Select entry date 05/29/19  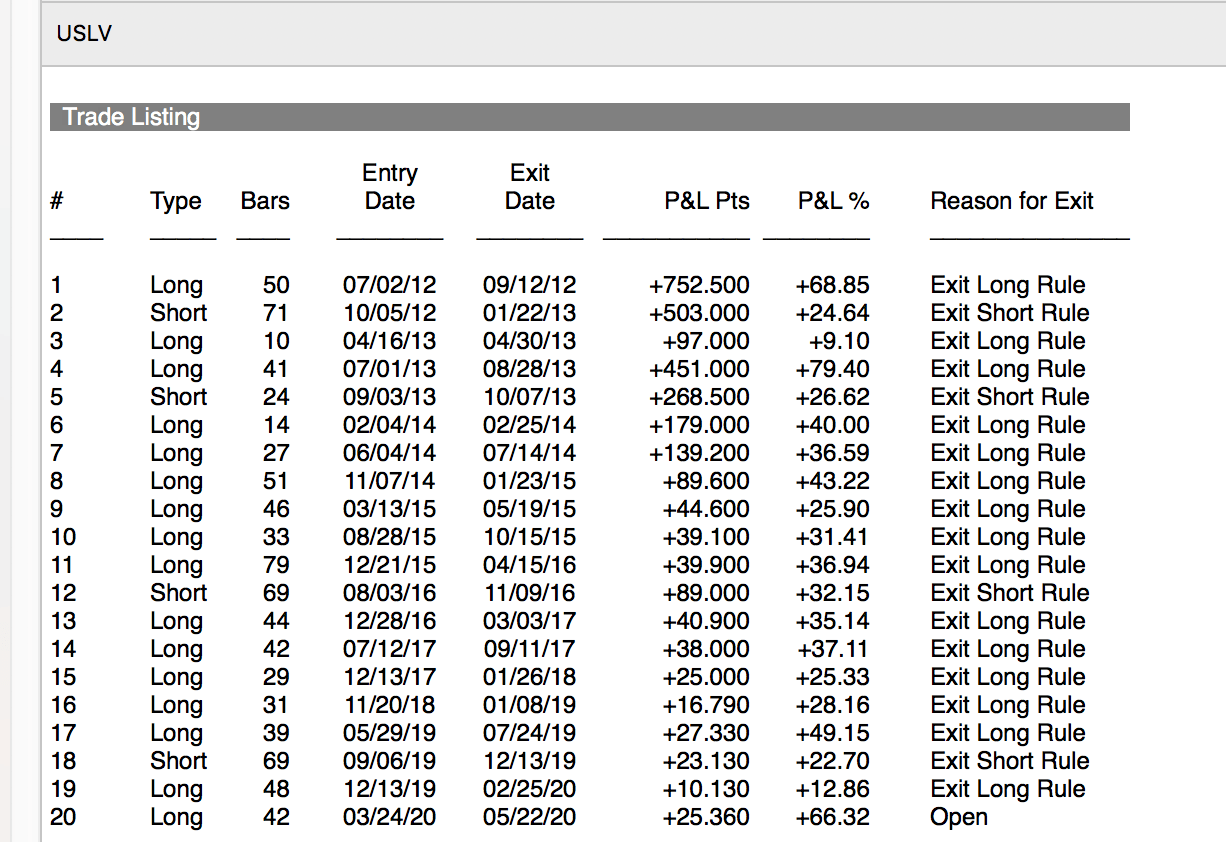coord(390,733)
